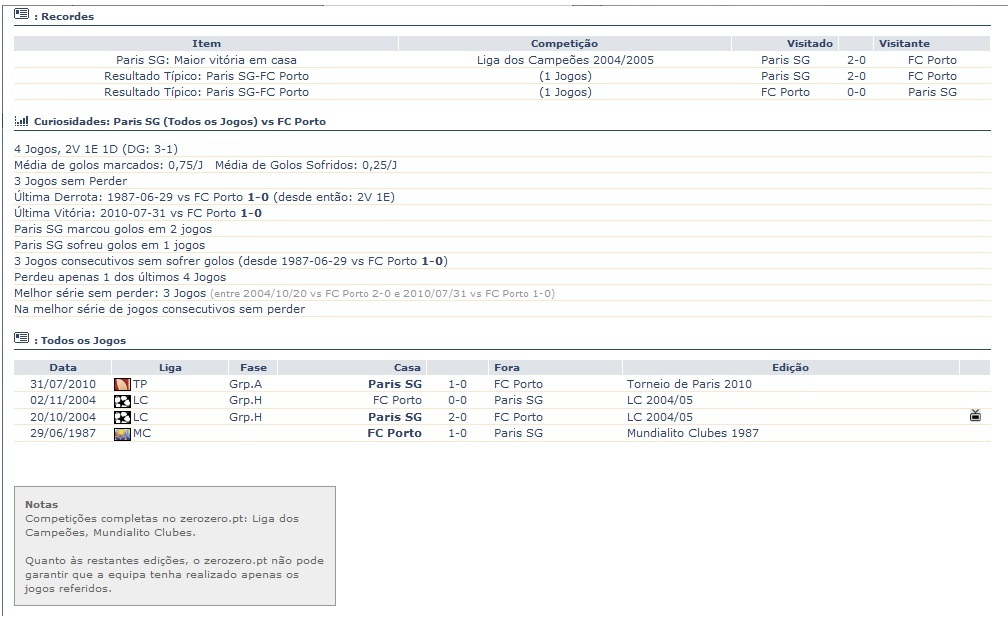Screen dimensions: 1008x624
Task: Open the Torneio de Paris 2010 edition link
Action: 689,384
